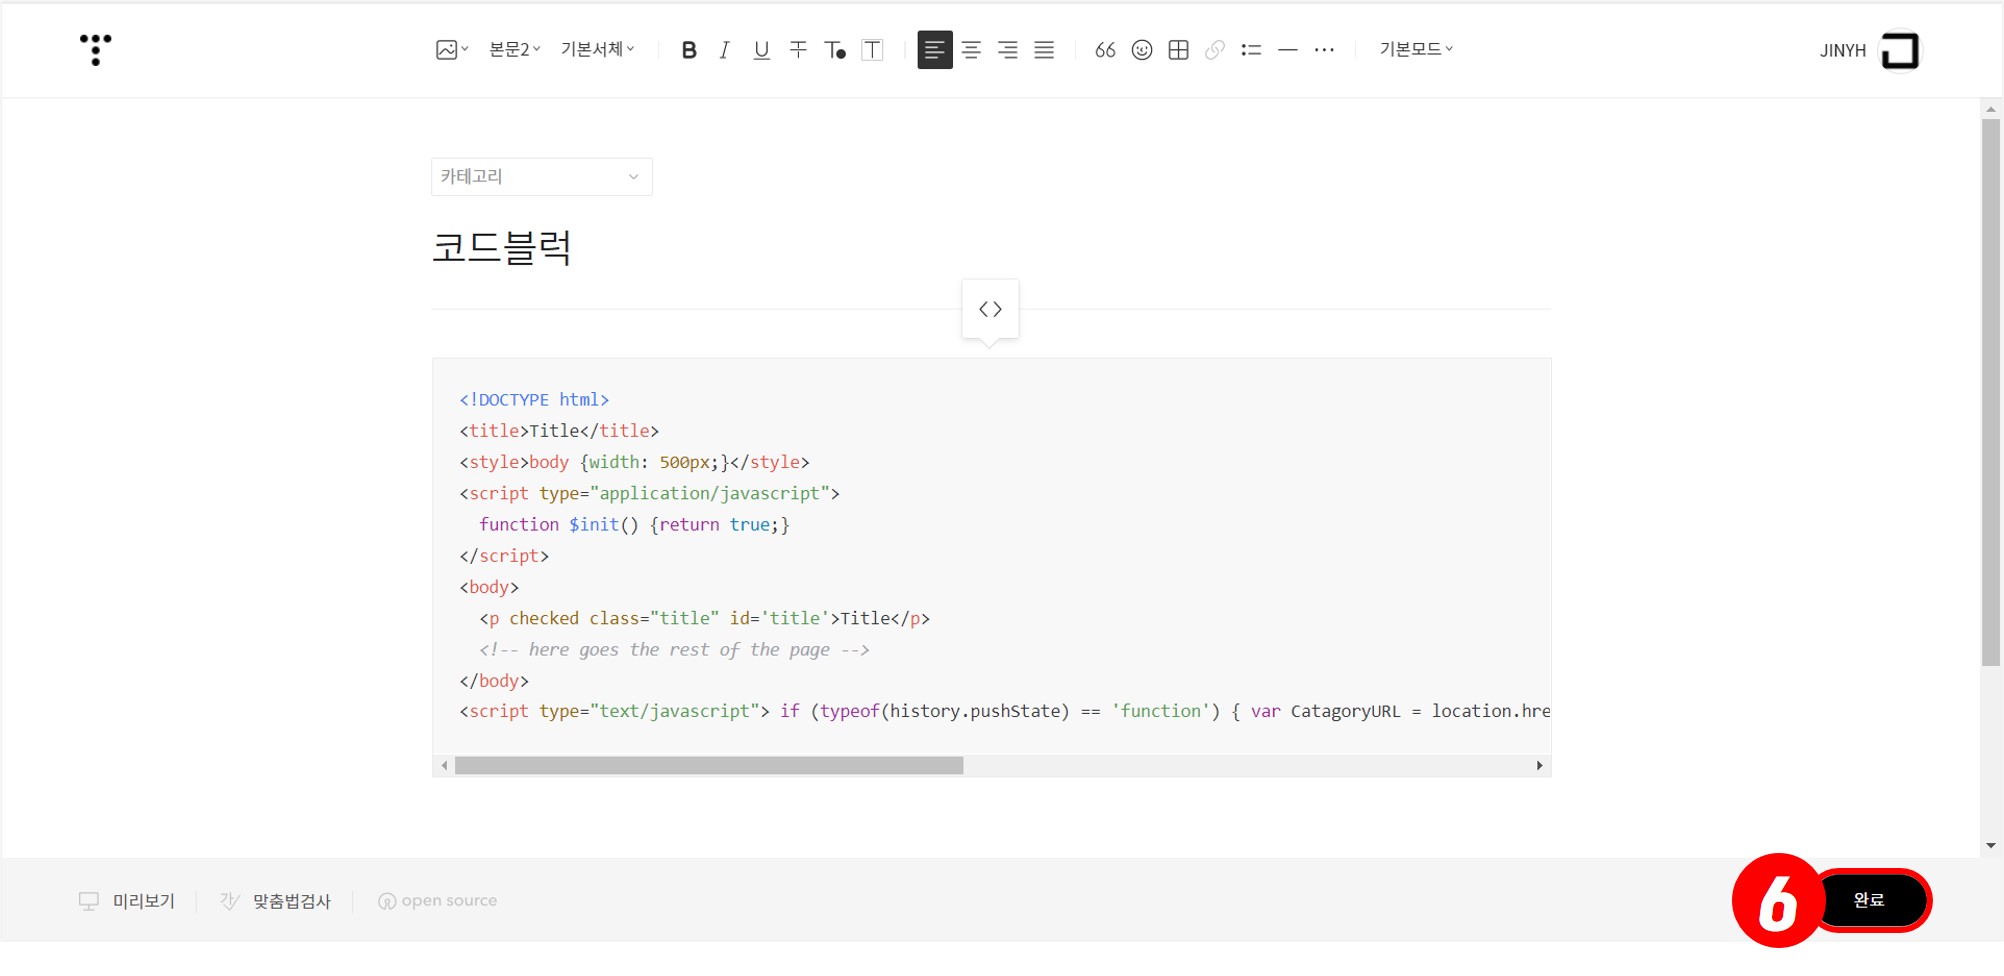Insert a horizontal divider line
The image size is (2004, 976).
pos(1288,50)
